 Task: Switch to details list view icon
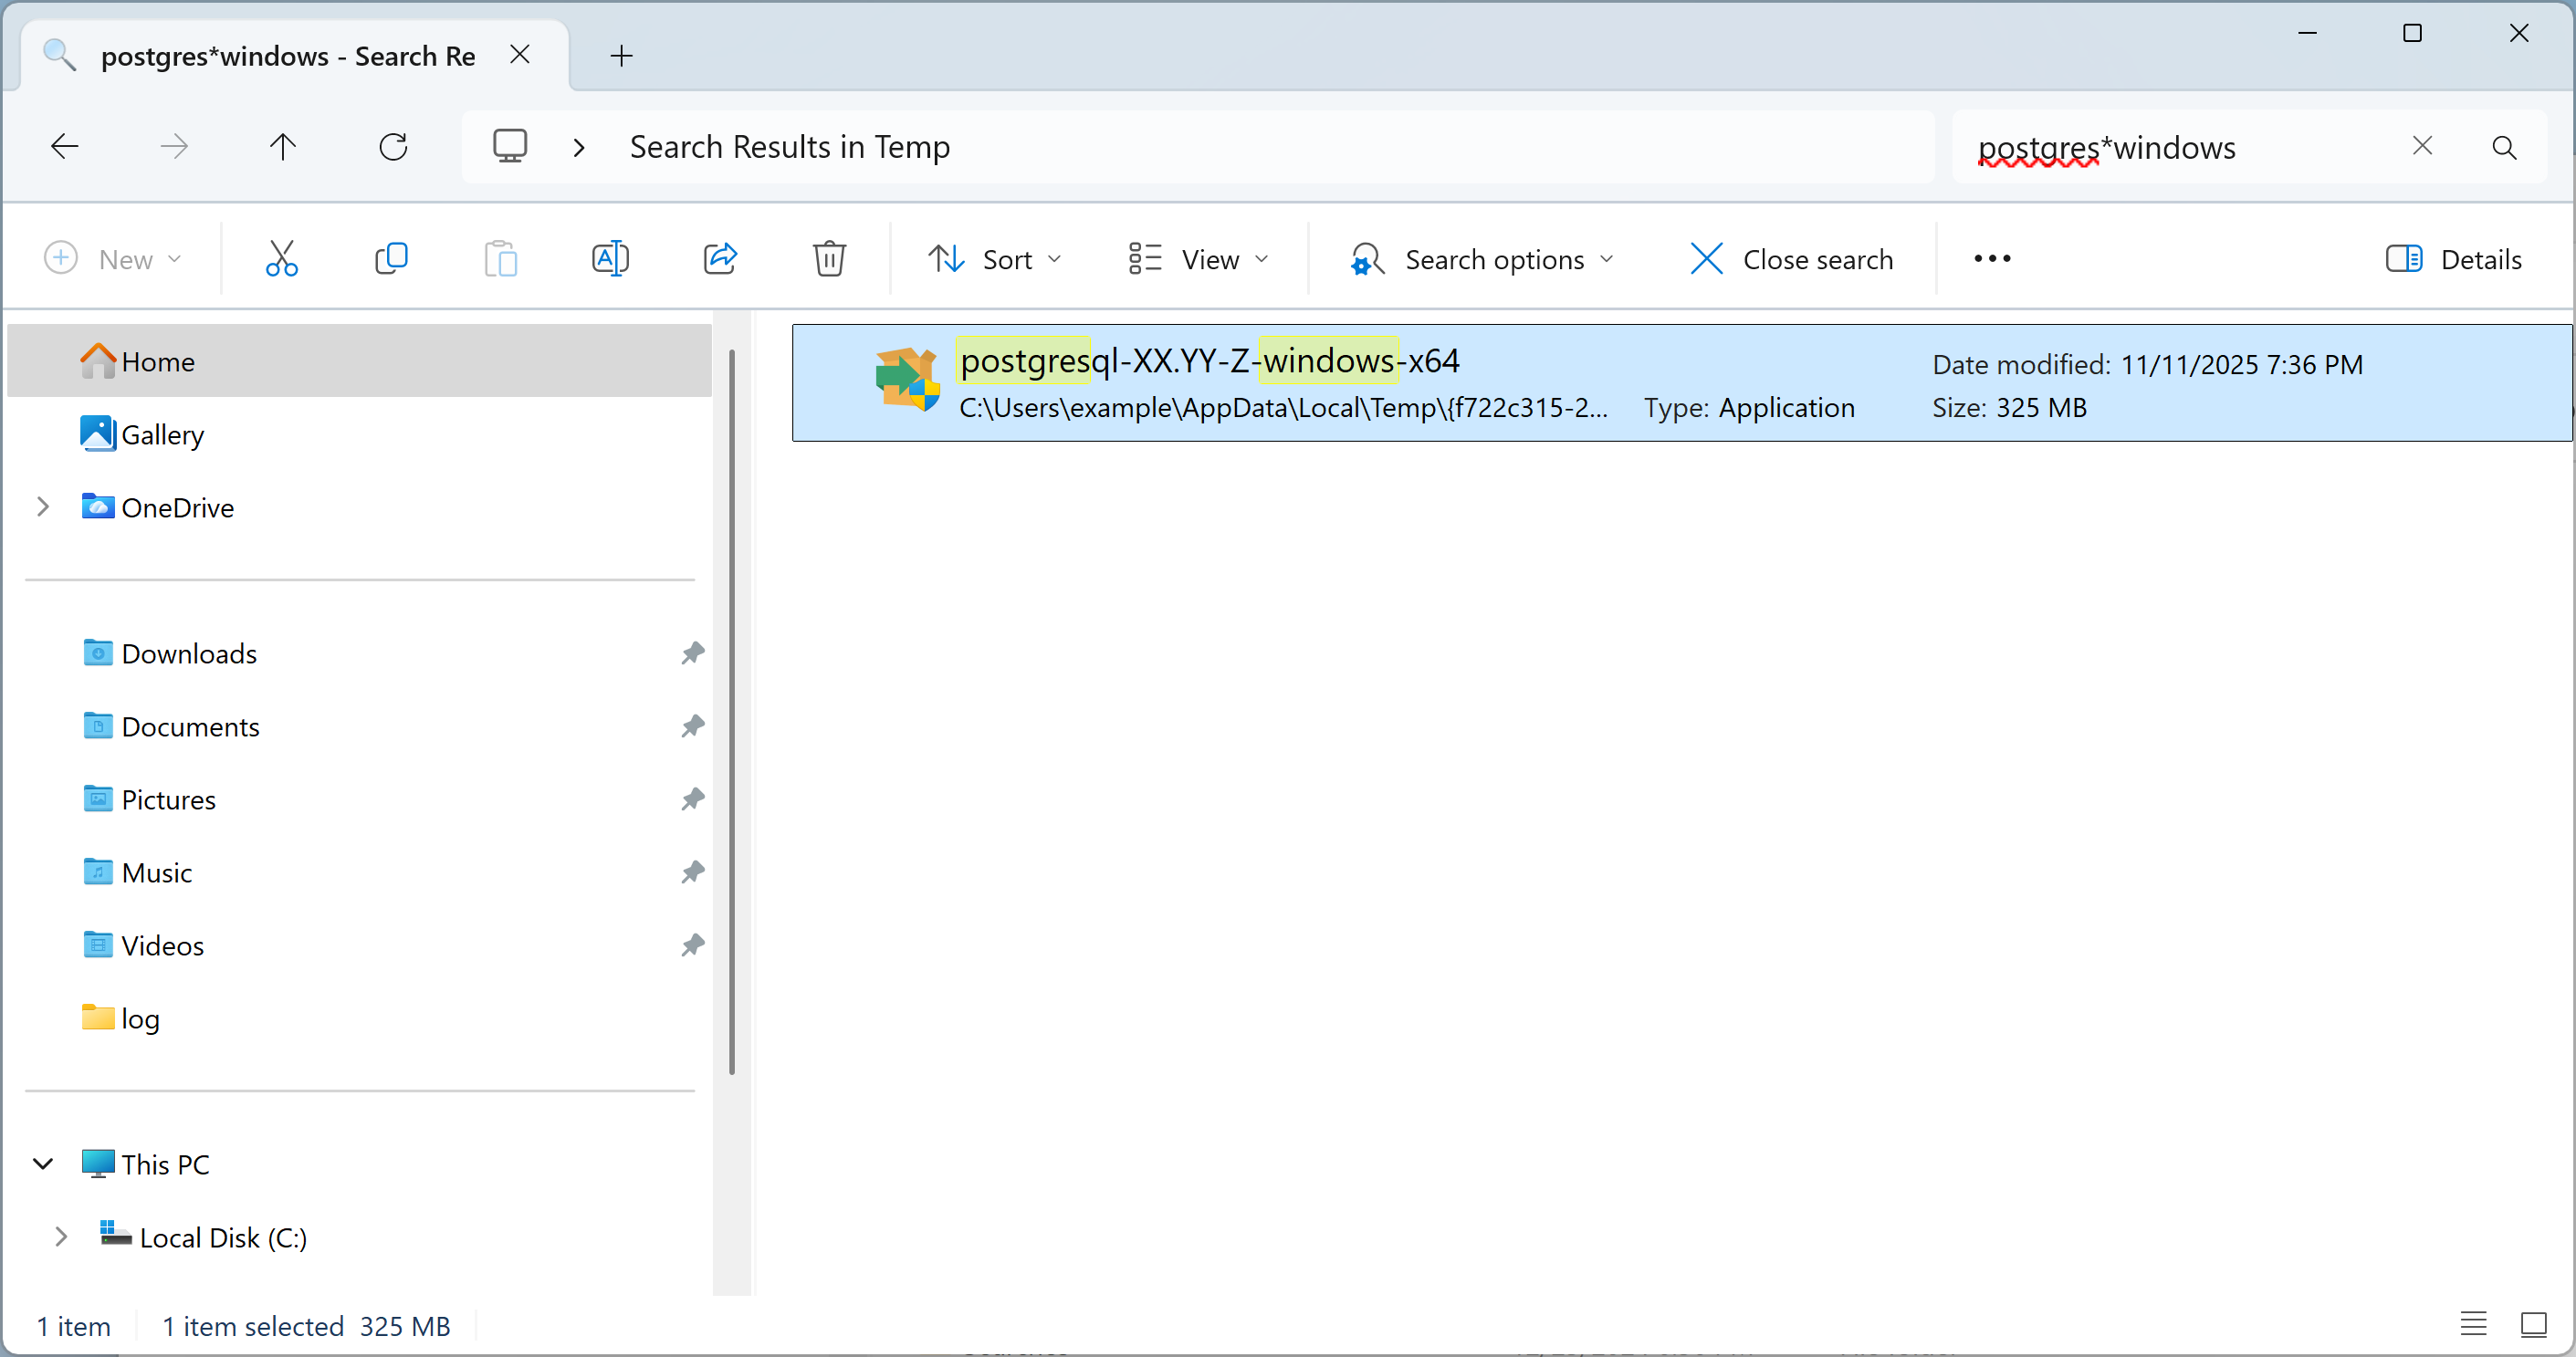[x=2473, y=1324]
